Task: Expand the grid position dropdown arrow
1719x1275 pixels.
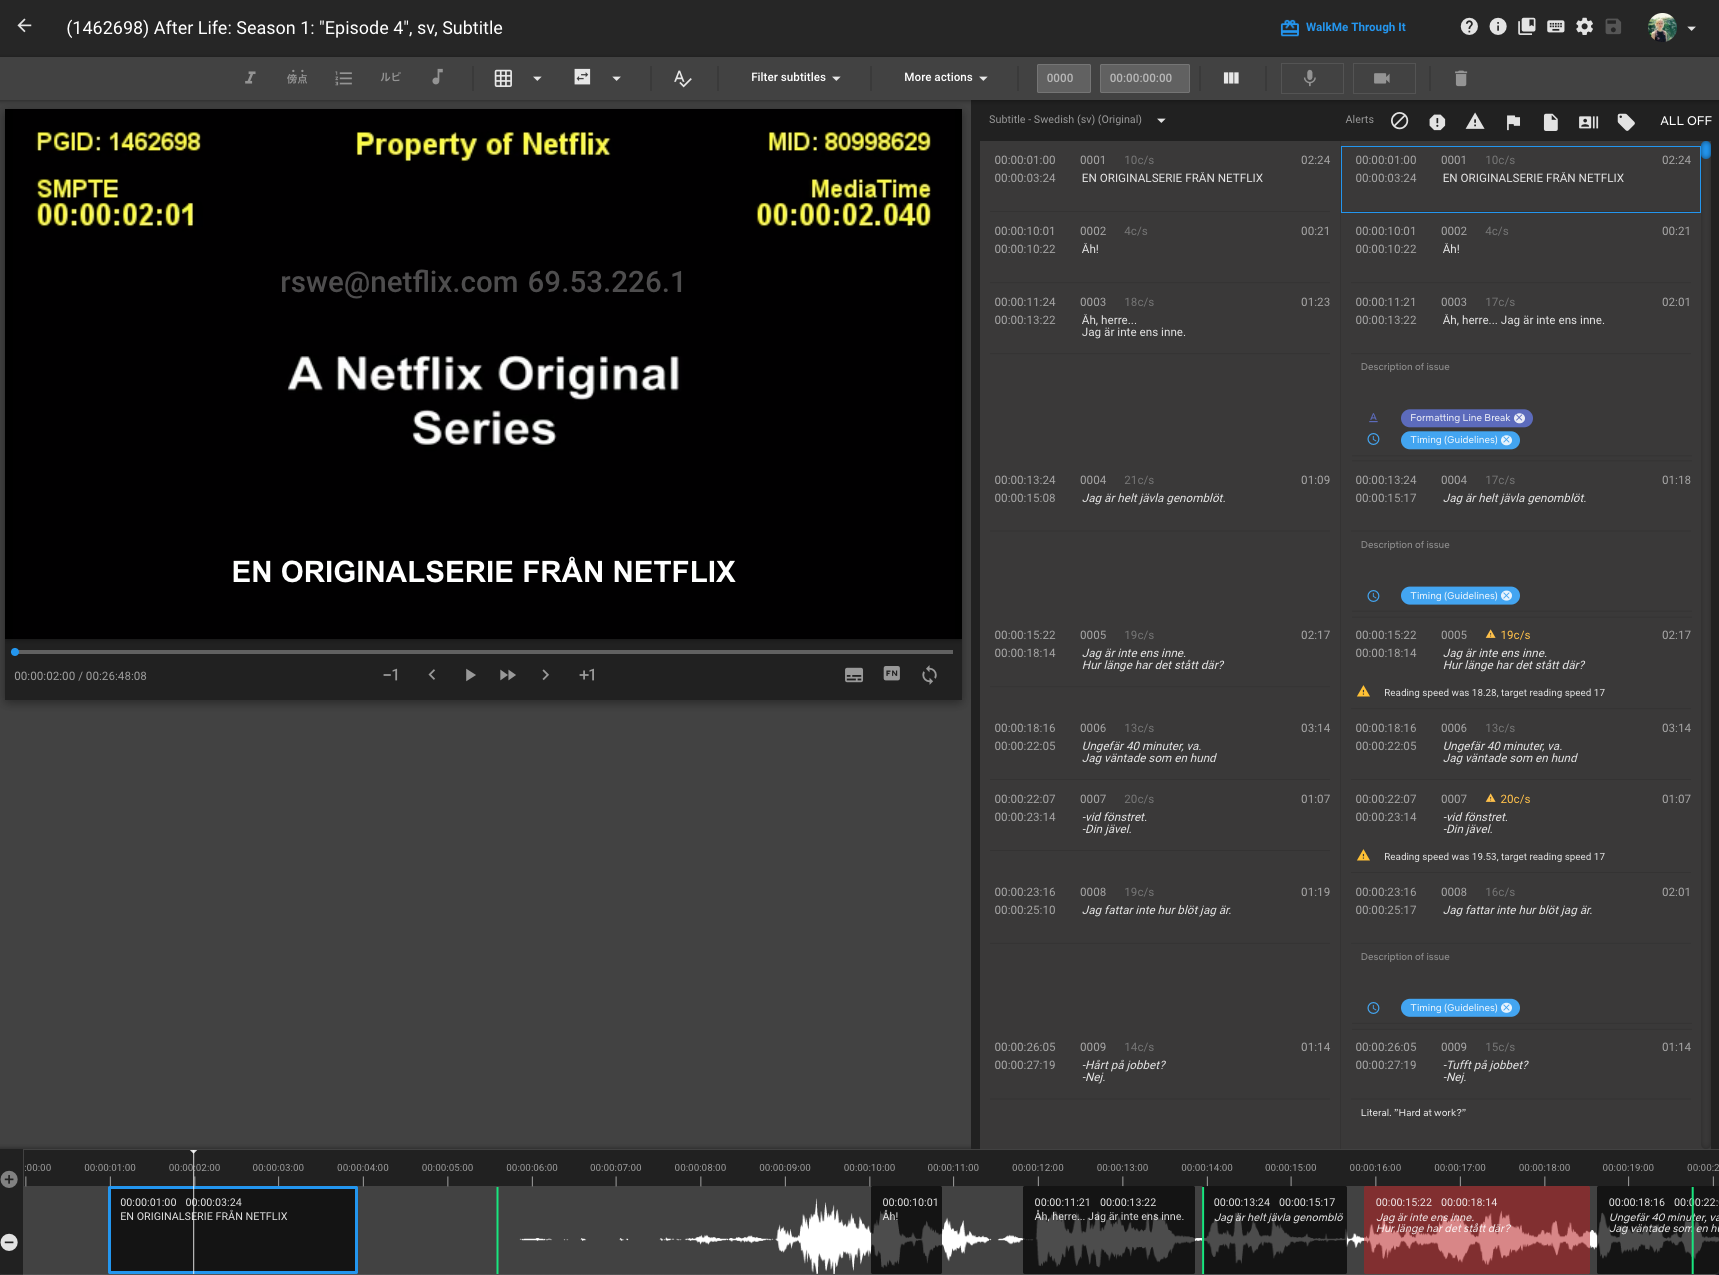Action: coord(537,78)
